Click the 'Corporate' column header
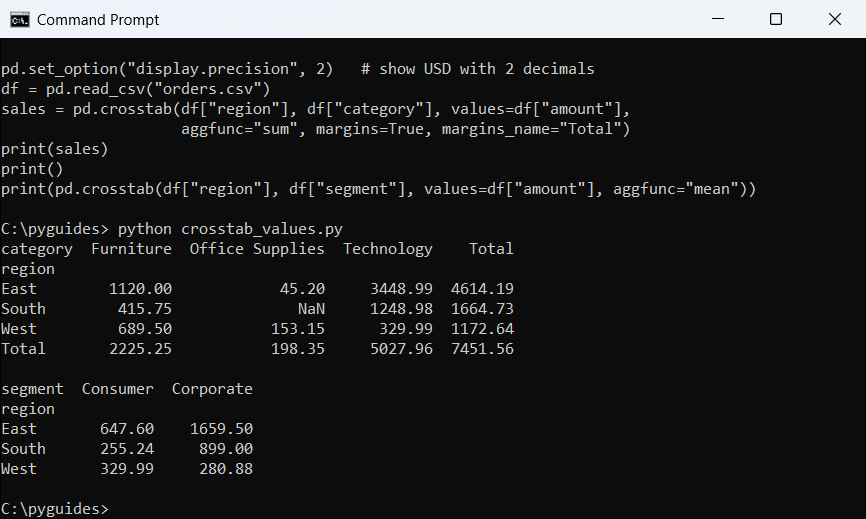Image resolution: width=866 pixels, height=519 pixels. [x=212, y=389]
